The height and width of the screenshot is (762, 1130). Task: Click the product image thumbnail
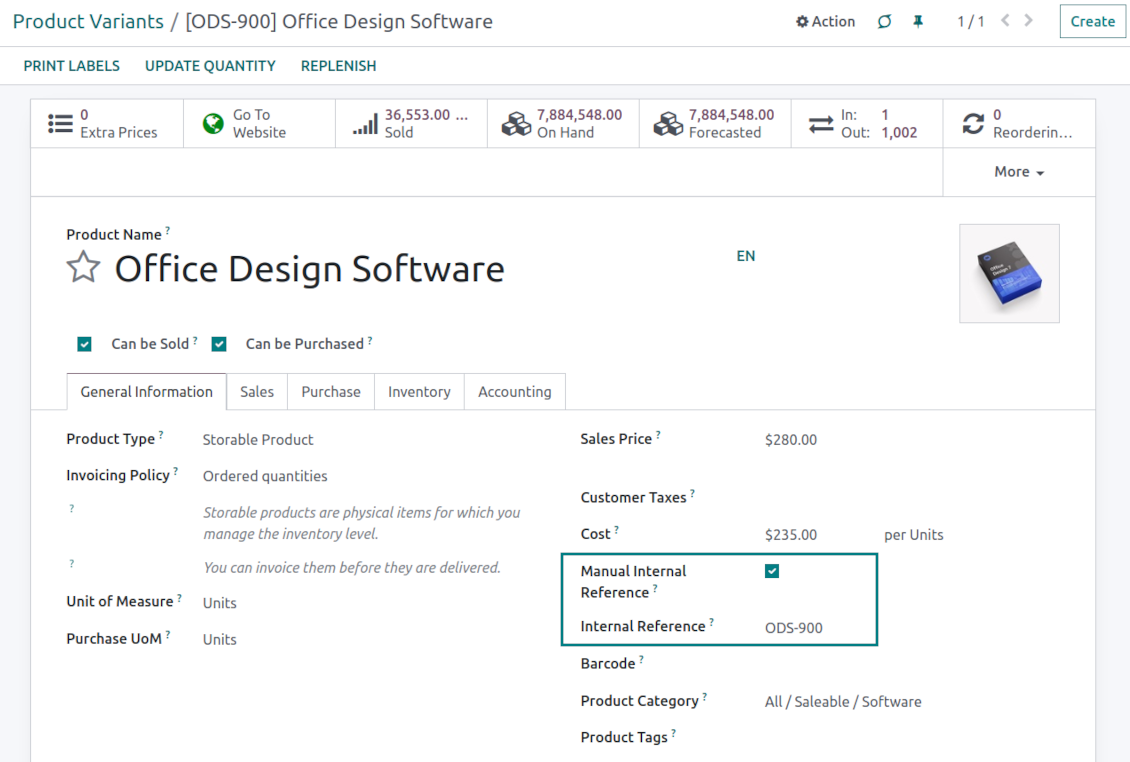click(1009, 273)
